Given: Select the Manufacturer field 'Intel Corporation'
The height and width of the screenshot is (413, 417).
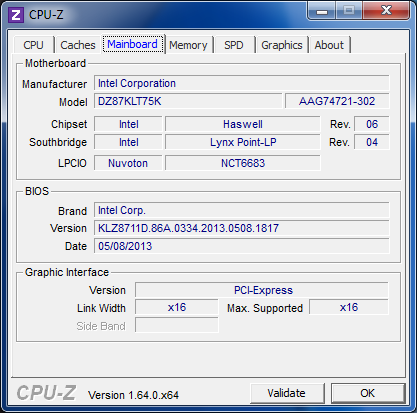Looking at the screenshot, I should tap(242, 83).
